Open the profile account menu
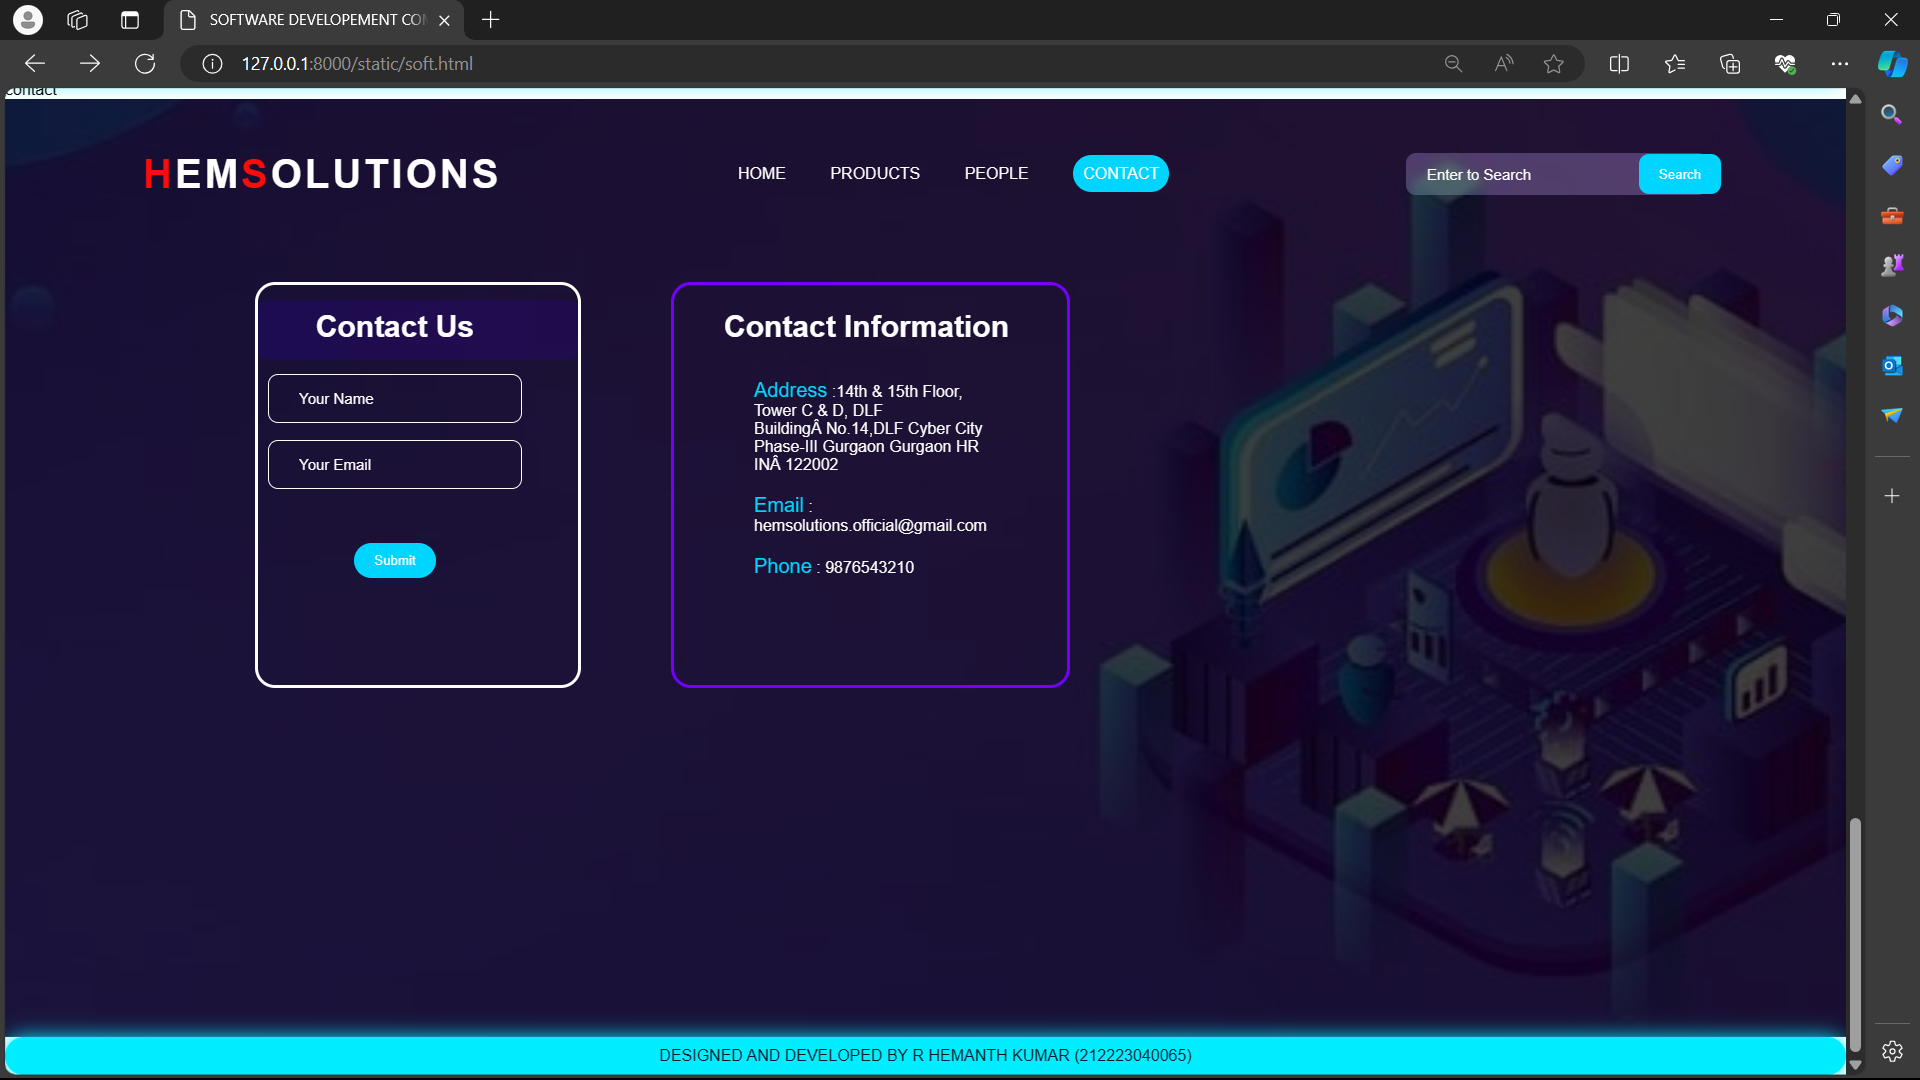The width and height of the screenshot is (1920, 1080). (x=28, y=20)
